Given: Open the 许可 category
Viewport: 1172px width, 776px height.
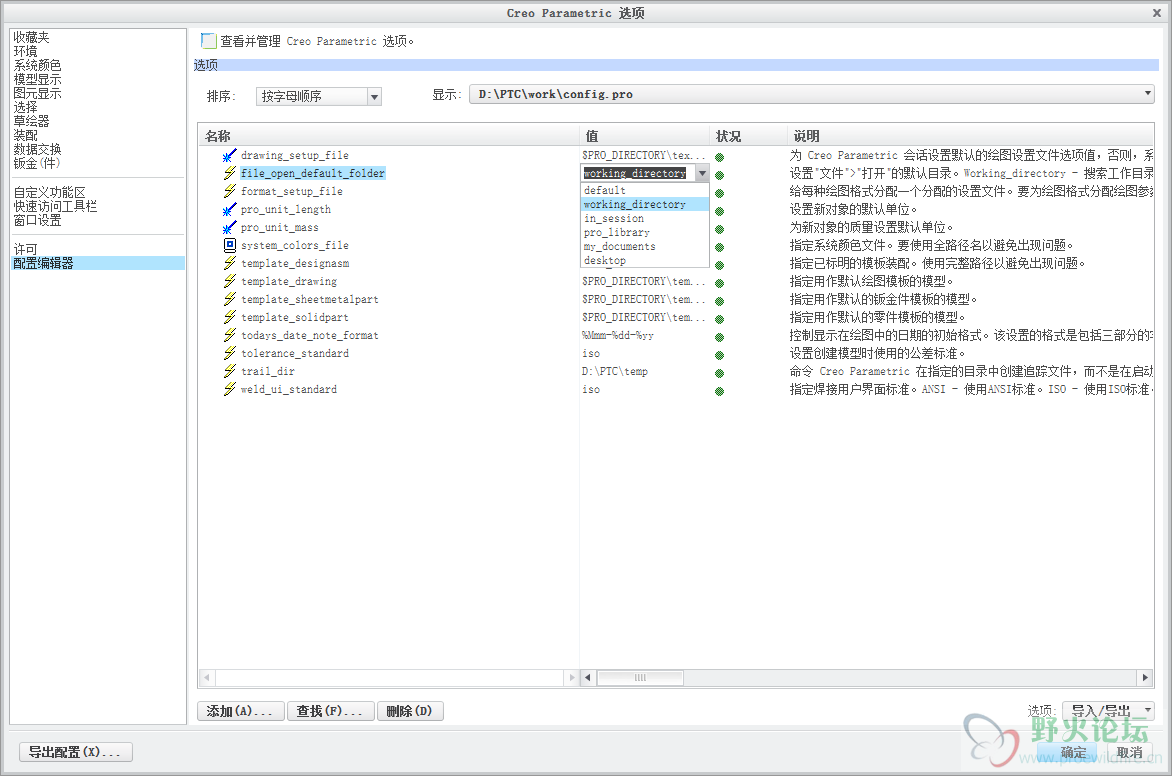Looking at the screenshot, I should pos(25,249).
